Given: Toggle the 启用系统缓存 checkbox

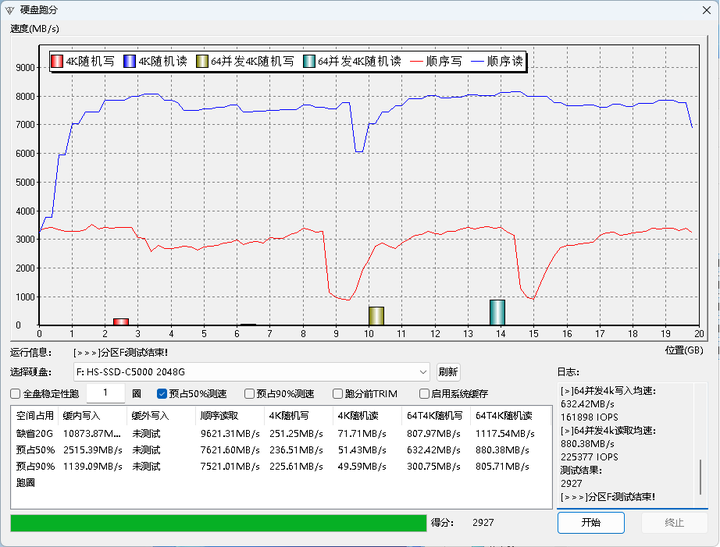Looking at the screenshot, I should 424,394.
